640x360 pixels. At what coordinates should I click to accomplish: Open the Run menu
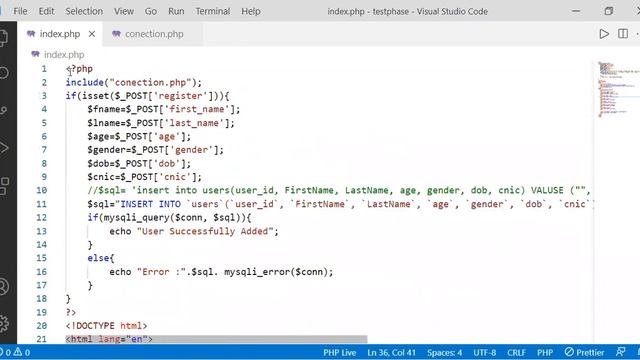pyautogui.click(x=176, y=11)
